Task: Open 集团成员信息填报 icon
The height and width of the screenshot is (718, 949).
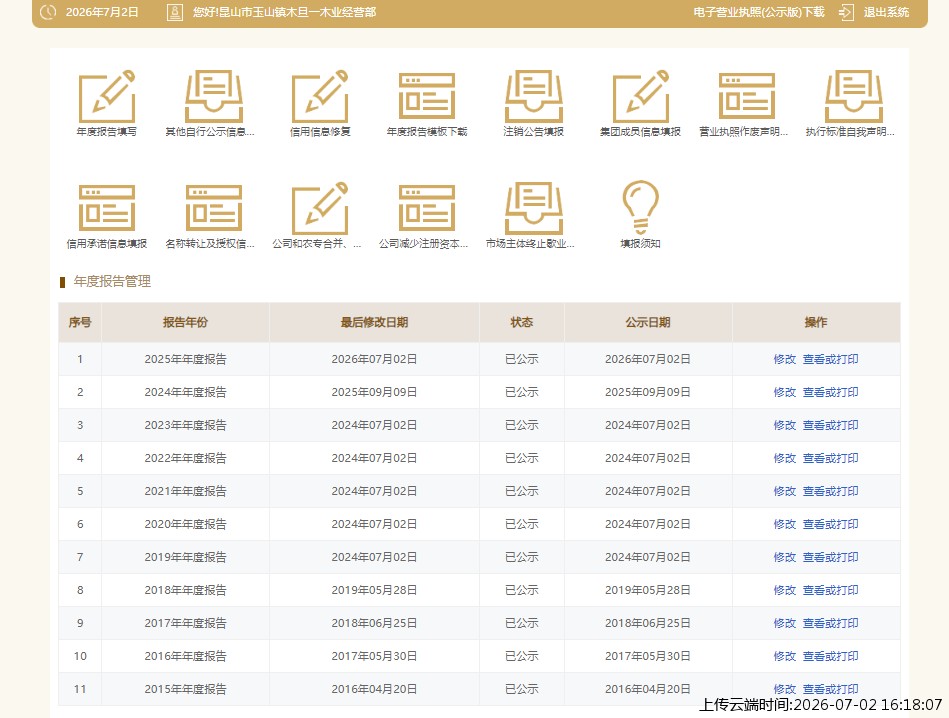Action: coord(640,97)
